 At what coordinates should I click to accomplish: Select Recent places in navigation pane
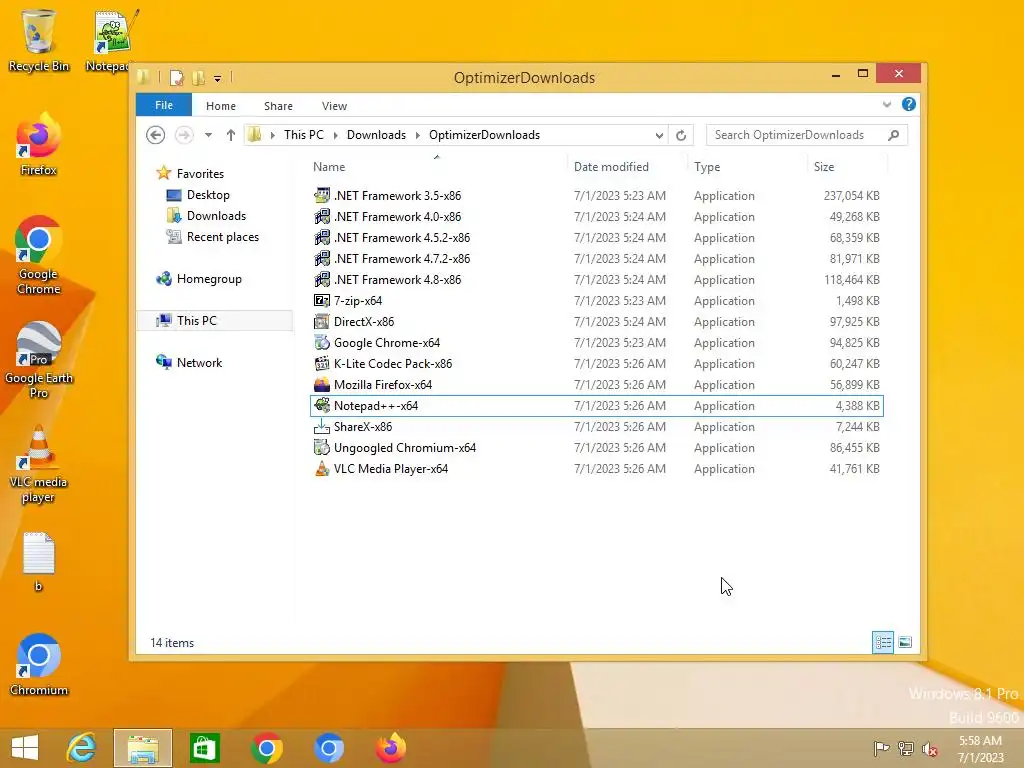pyautogui.click(x=222, y=236)
